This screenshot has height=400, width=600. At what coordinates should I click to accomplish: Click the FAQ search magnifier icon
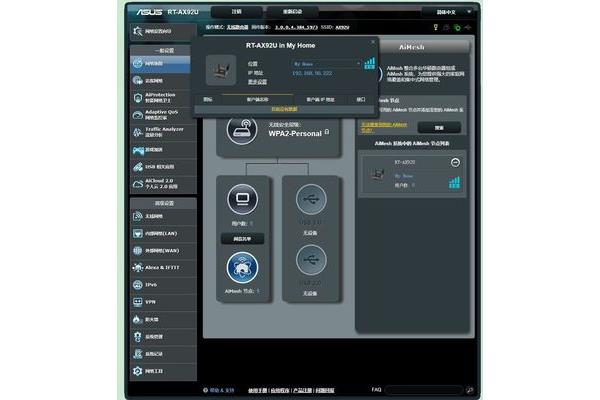470,390
